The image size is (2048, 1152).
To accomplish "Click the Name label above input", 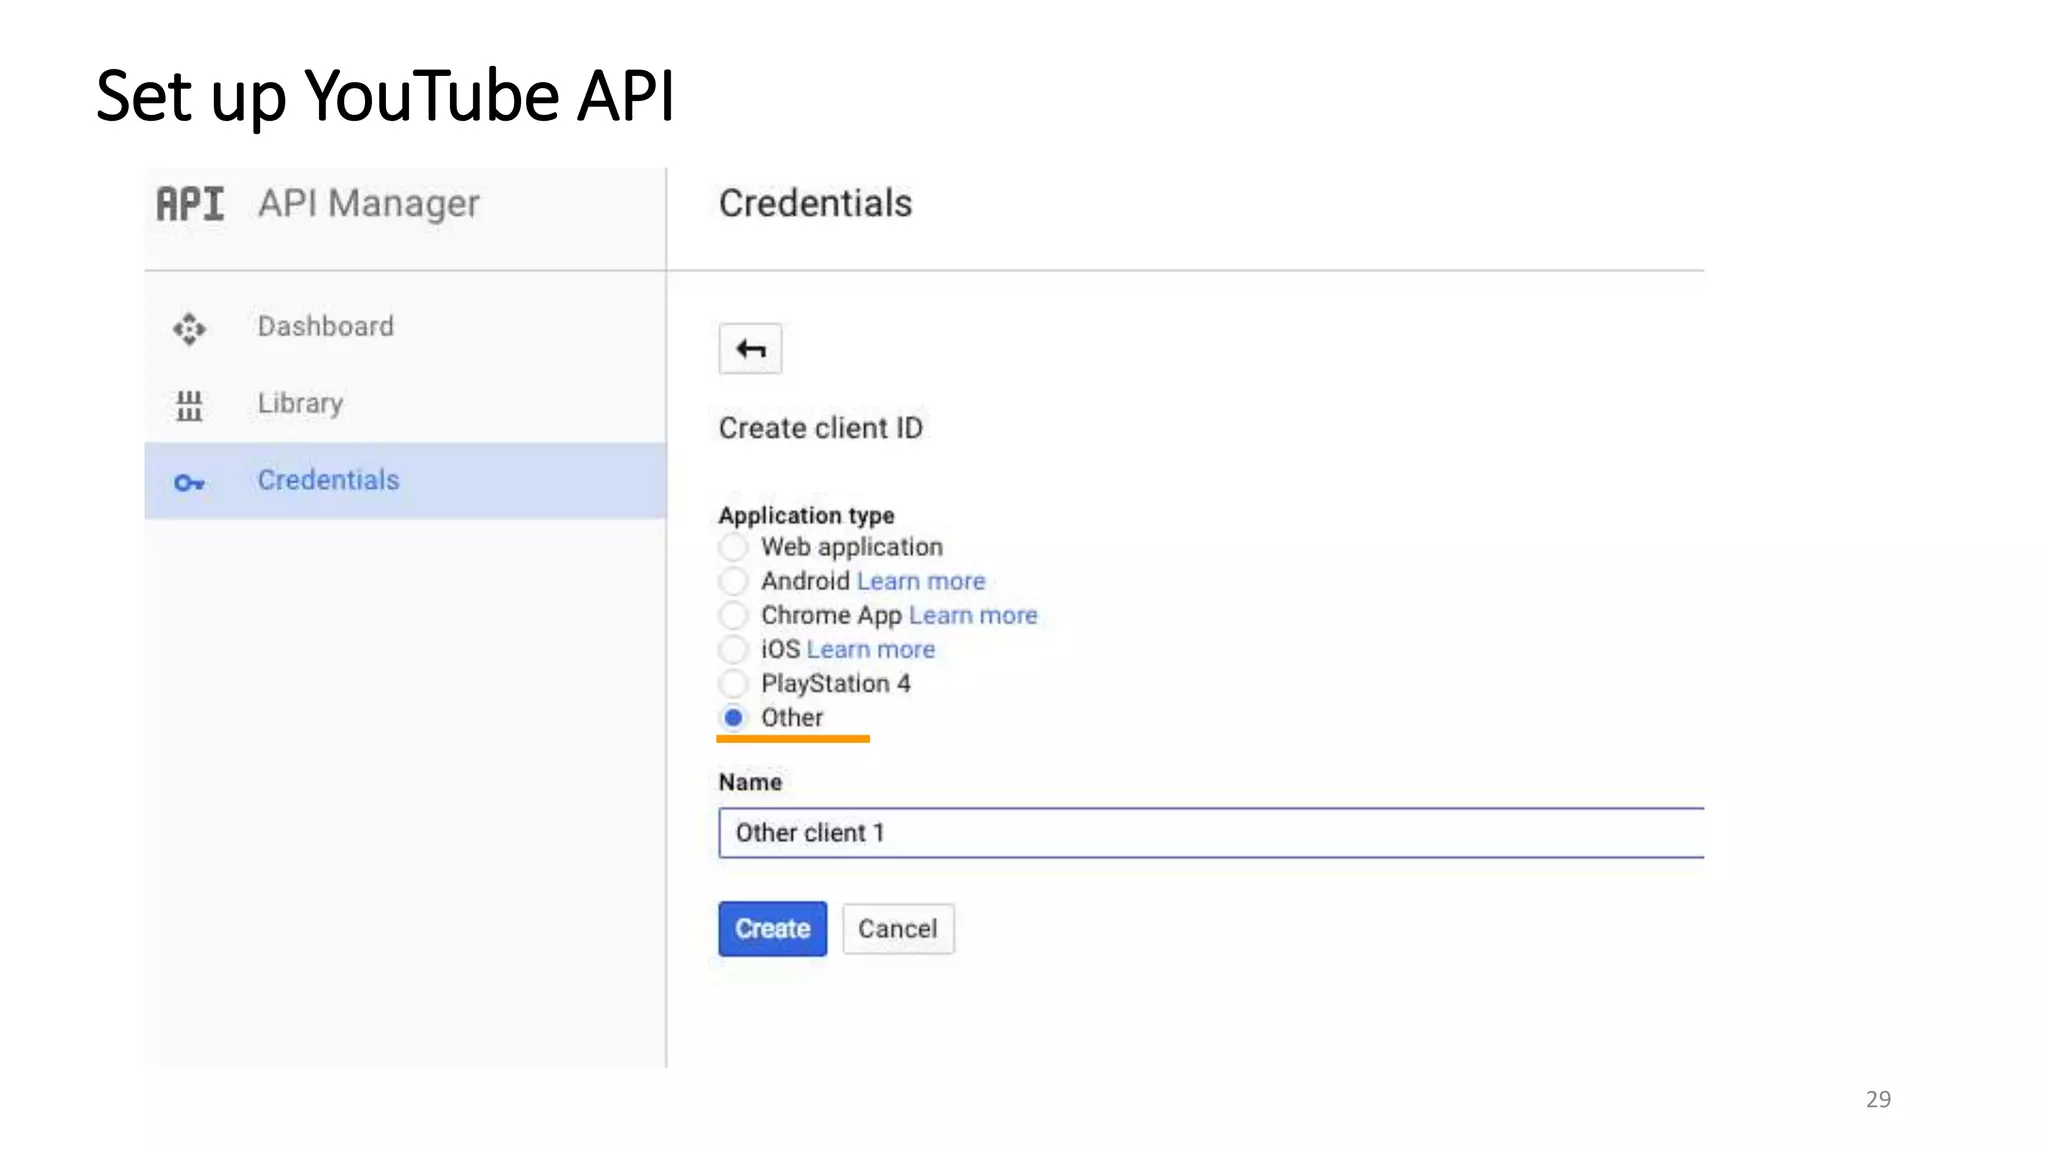I will click(x=750, y=782).
